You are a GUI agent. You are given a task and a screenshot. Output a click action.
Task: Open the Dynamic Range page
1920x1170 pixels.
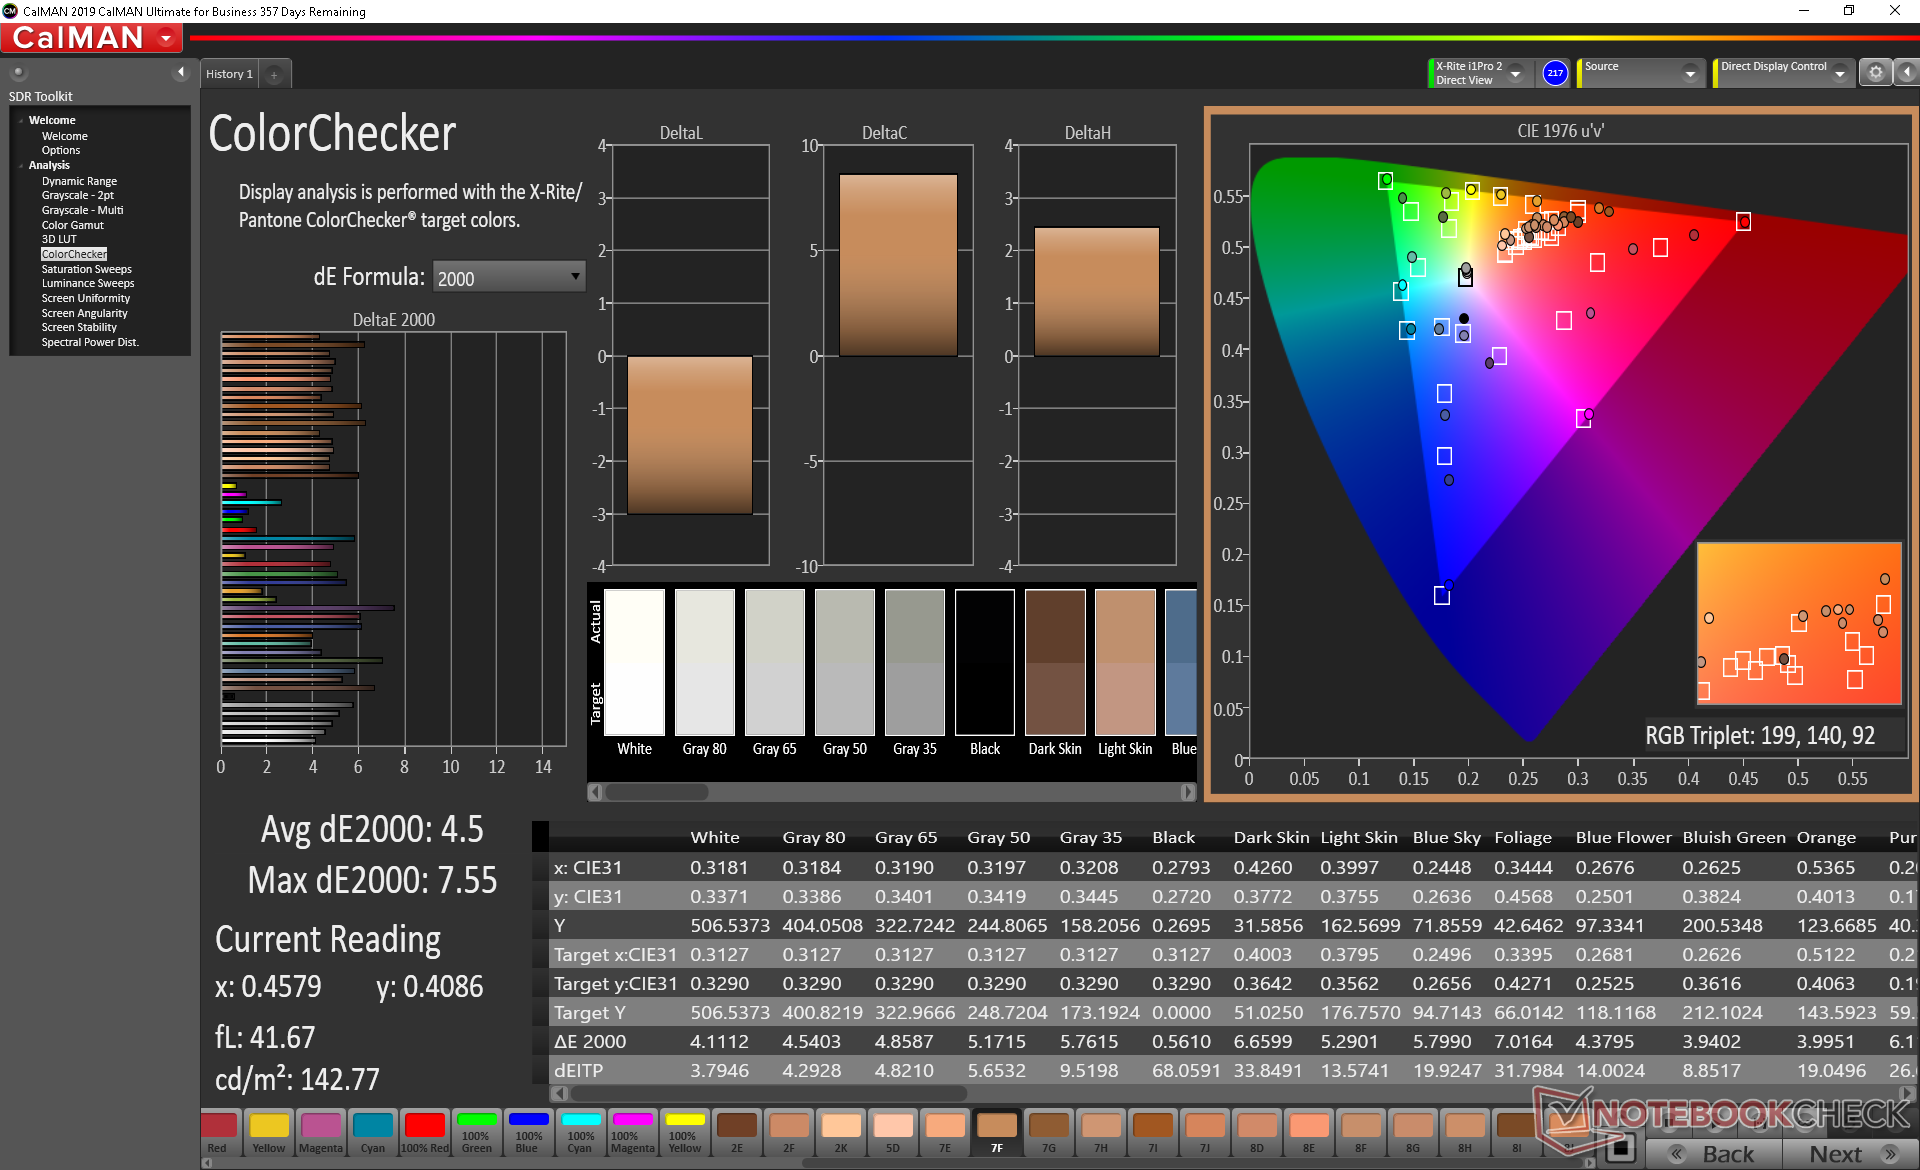79,181
